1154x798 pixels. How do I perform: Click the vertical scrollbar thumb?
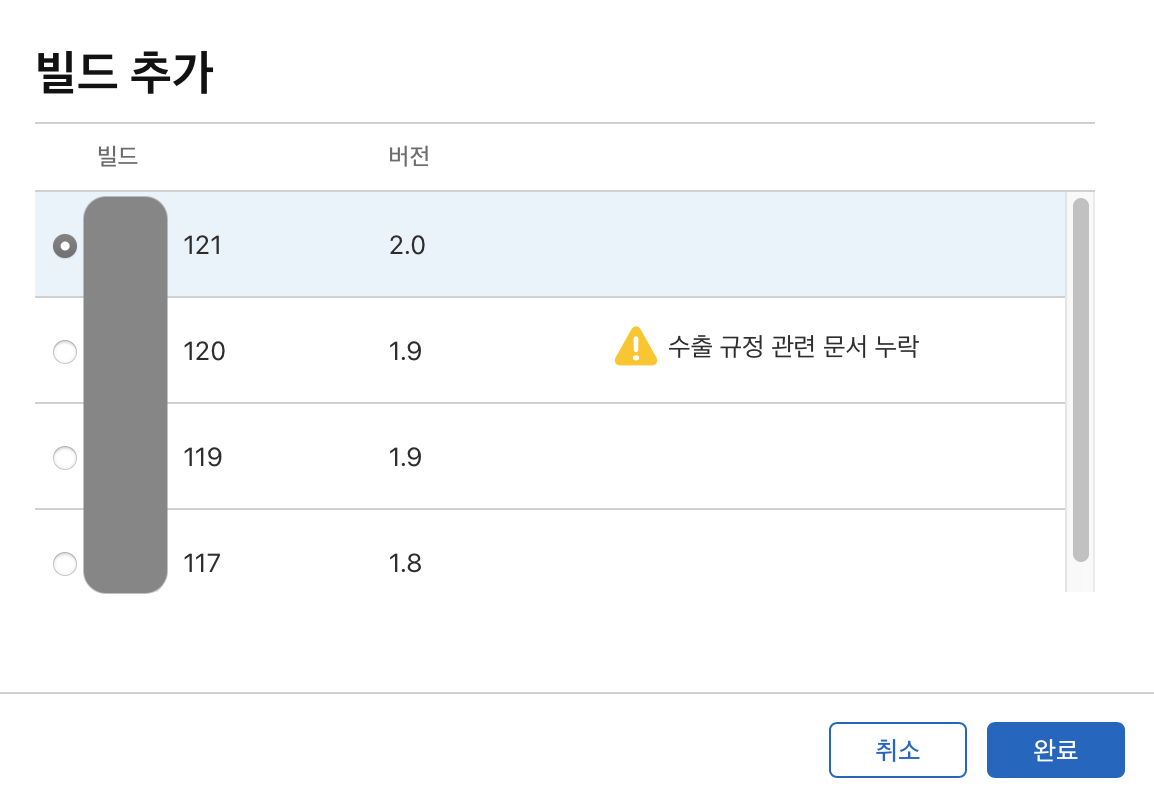point(1080,380)
